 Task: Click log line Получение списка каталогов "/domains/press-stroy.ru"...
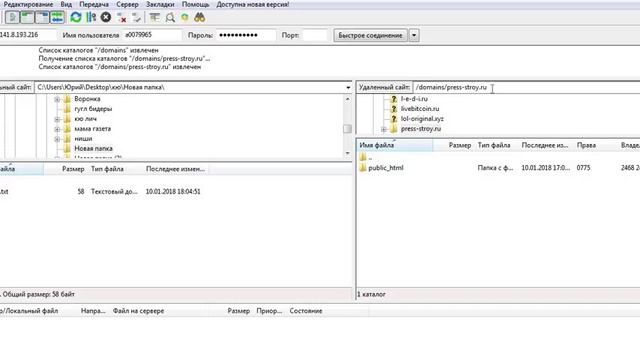click(124, 58)
